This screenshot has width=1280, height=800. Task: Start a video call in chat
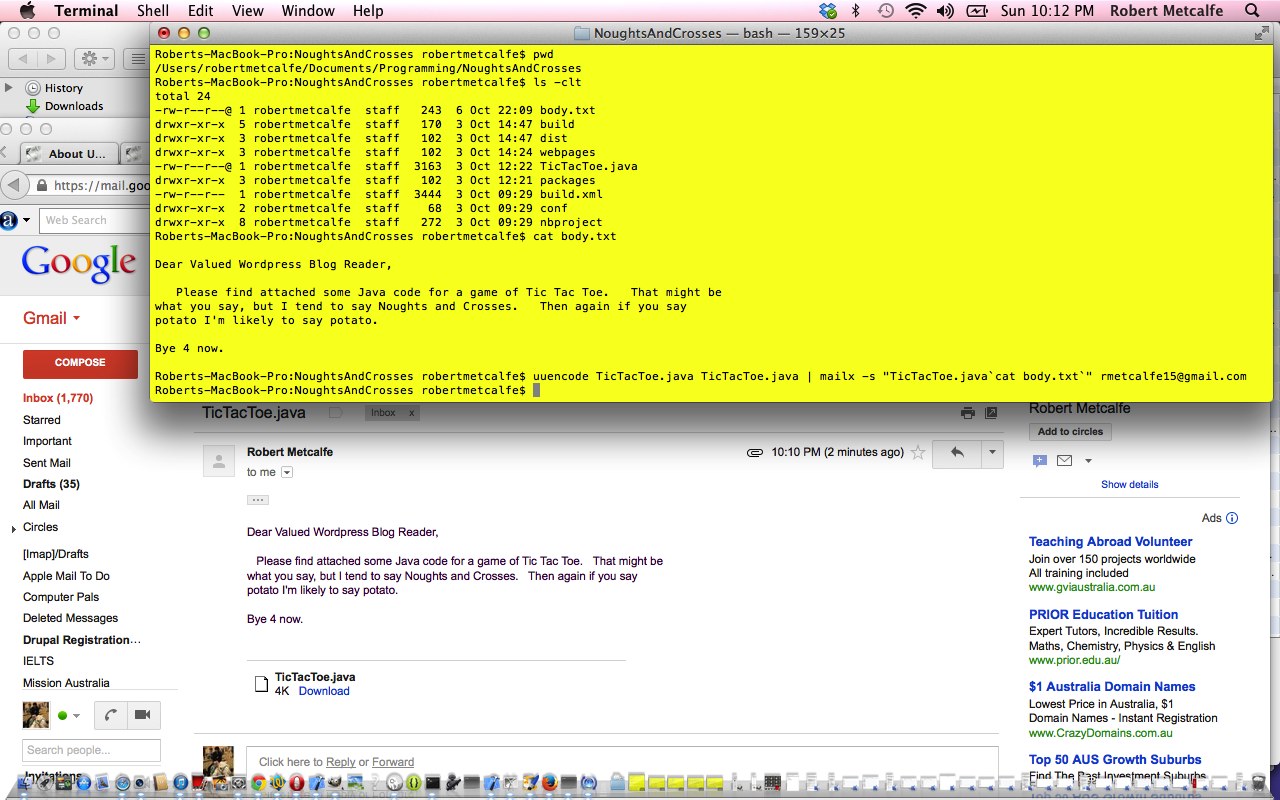142,715
